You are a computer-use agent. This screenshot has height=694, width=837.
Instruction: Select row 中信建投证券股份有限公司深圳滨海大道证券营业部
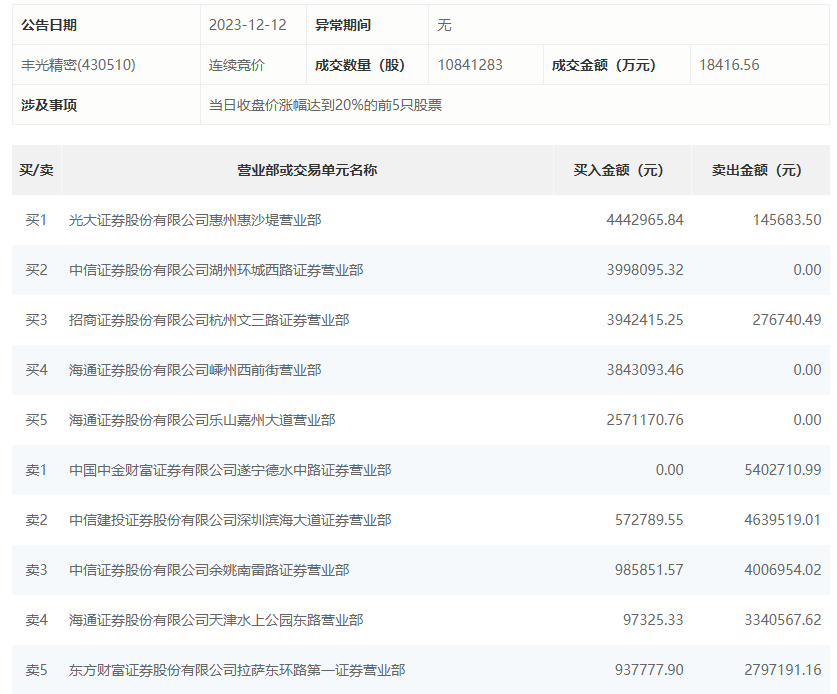(421, 520)
